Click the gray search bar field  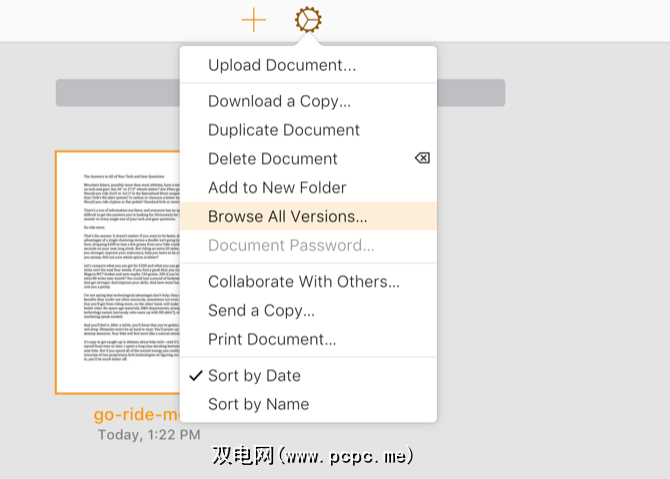click(x=116, y=93)
